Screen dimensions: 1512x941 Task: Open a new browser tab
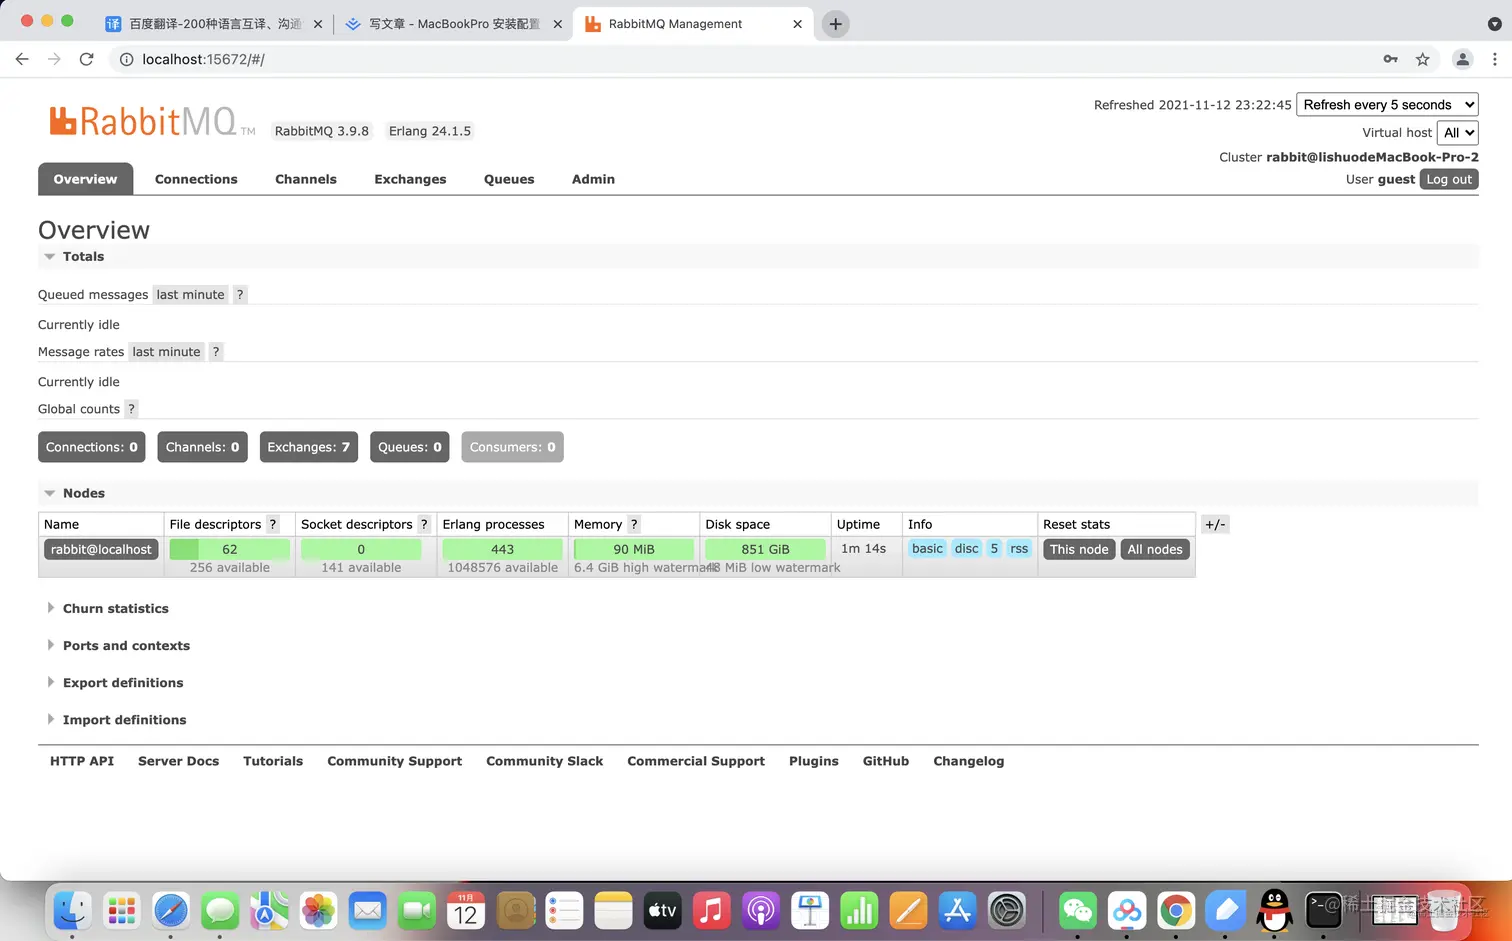835,24
